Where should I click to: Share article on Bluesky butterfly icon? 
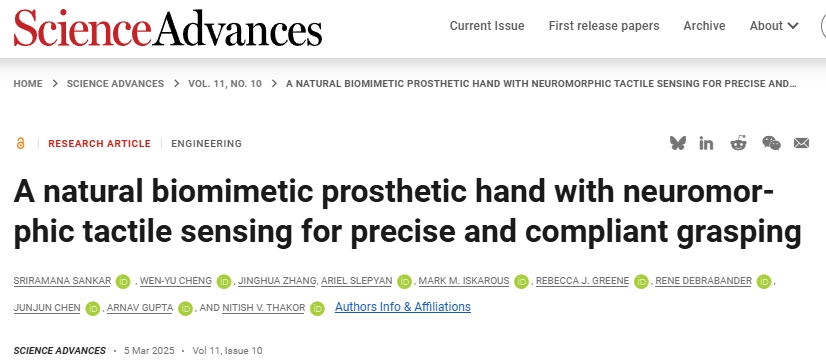[x=678, y=143]
